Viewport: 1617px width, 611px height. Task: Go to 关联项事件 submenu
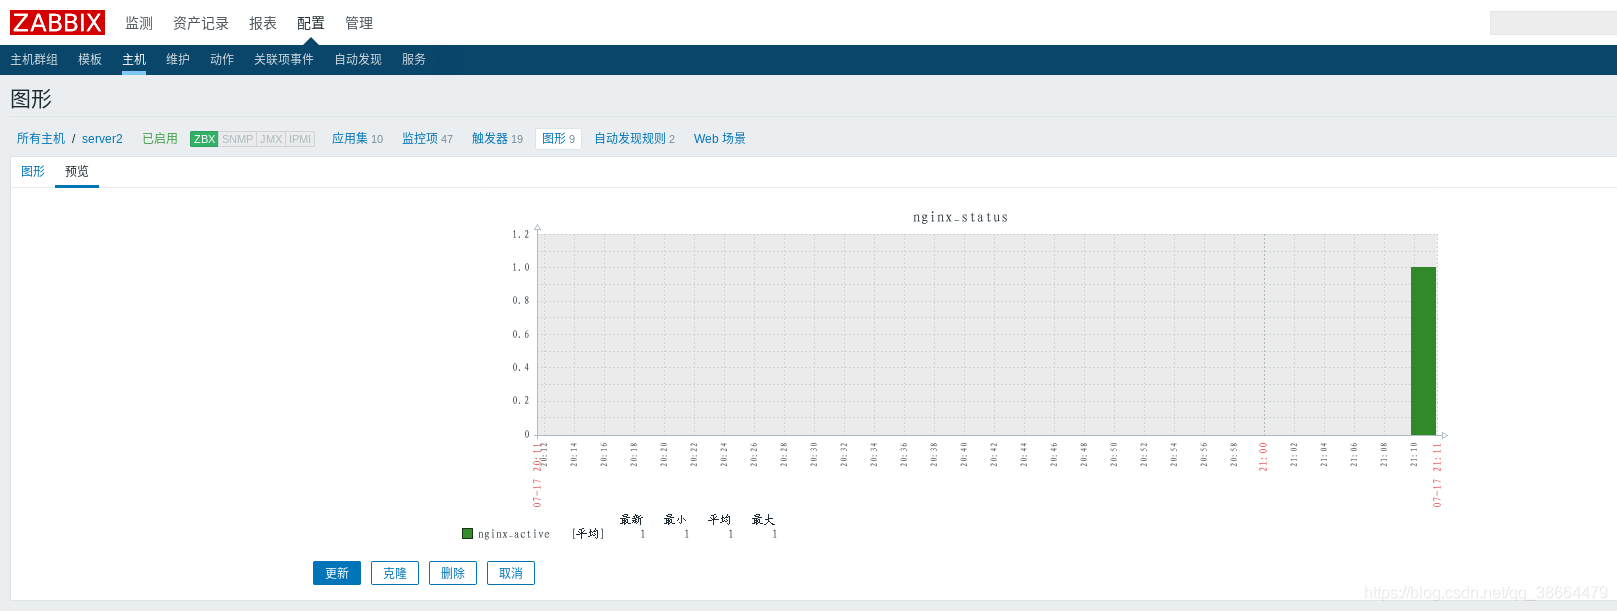tap(284, 60)
